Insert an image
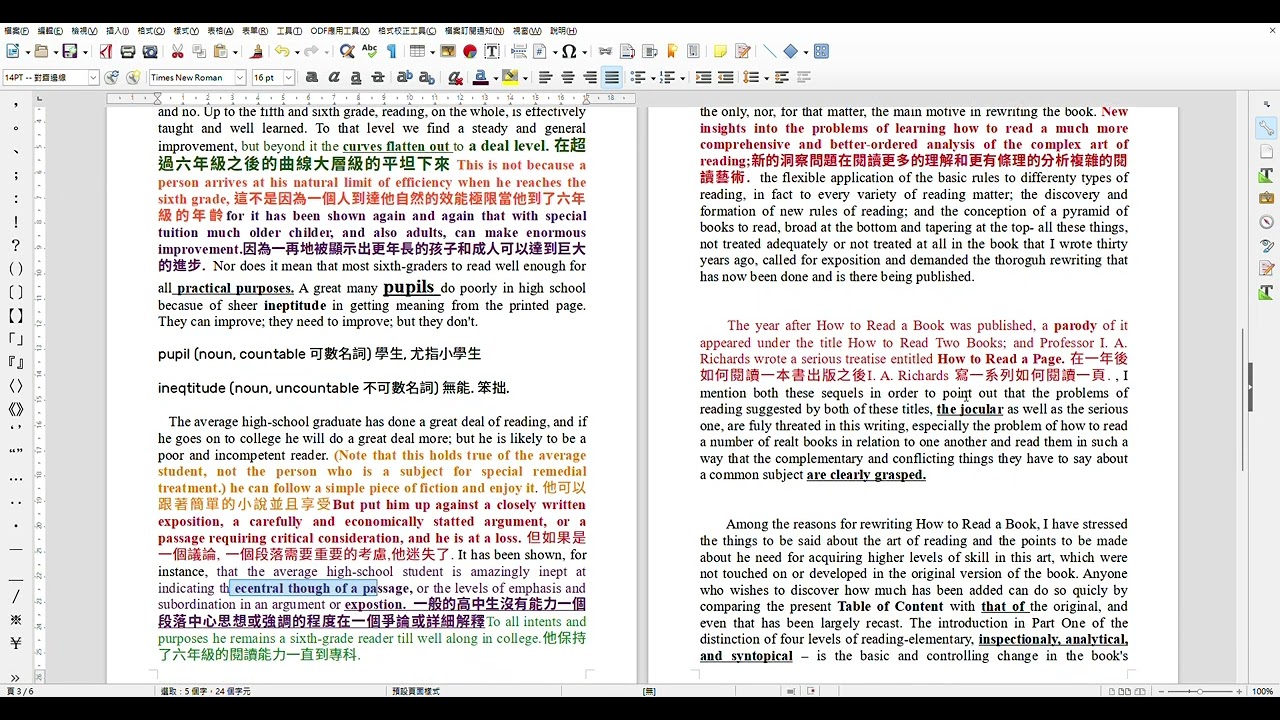 click(448, 51)
